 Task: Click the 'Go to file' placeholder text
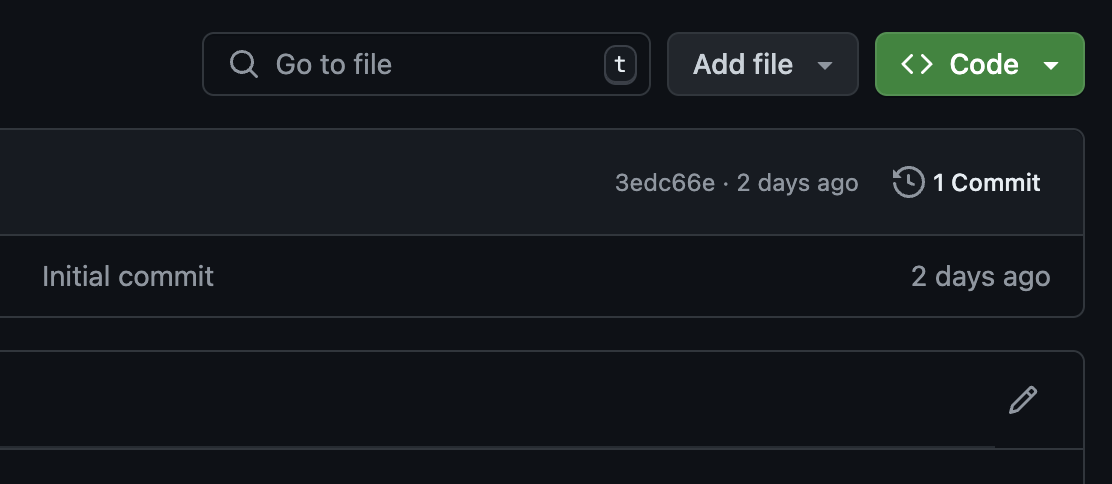pyautogui.click(x=334, y=64)
